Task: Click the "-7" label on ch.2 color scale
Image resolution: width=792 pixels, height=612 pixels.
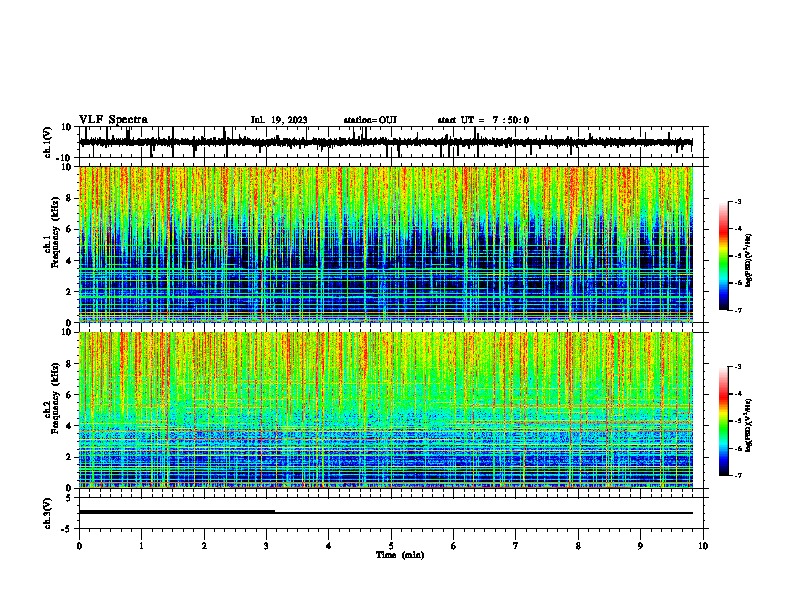Action: coord(738,475)
